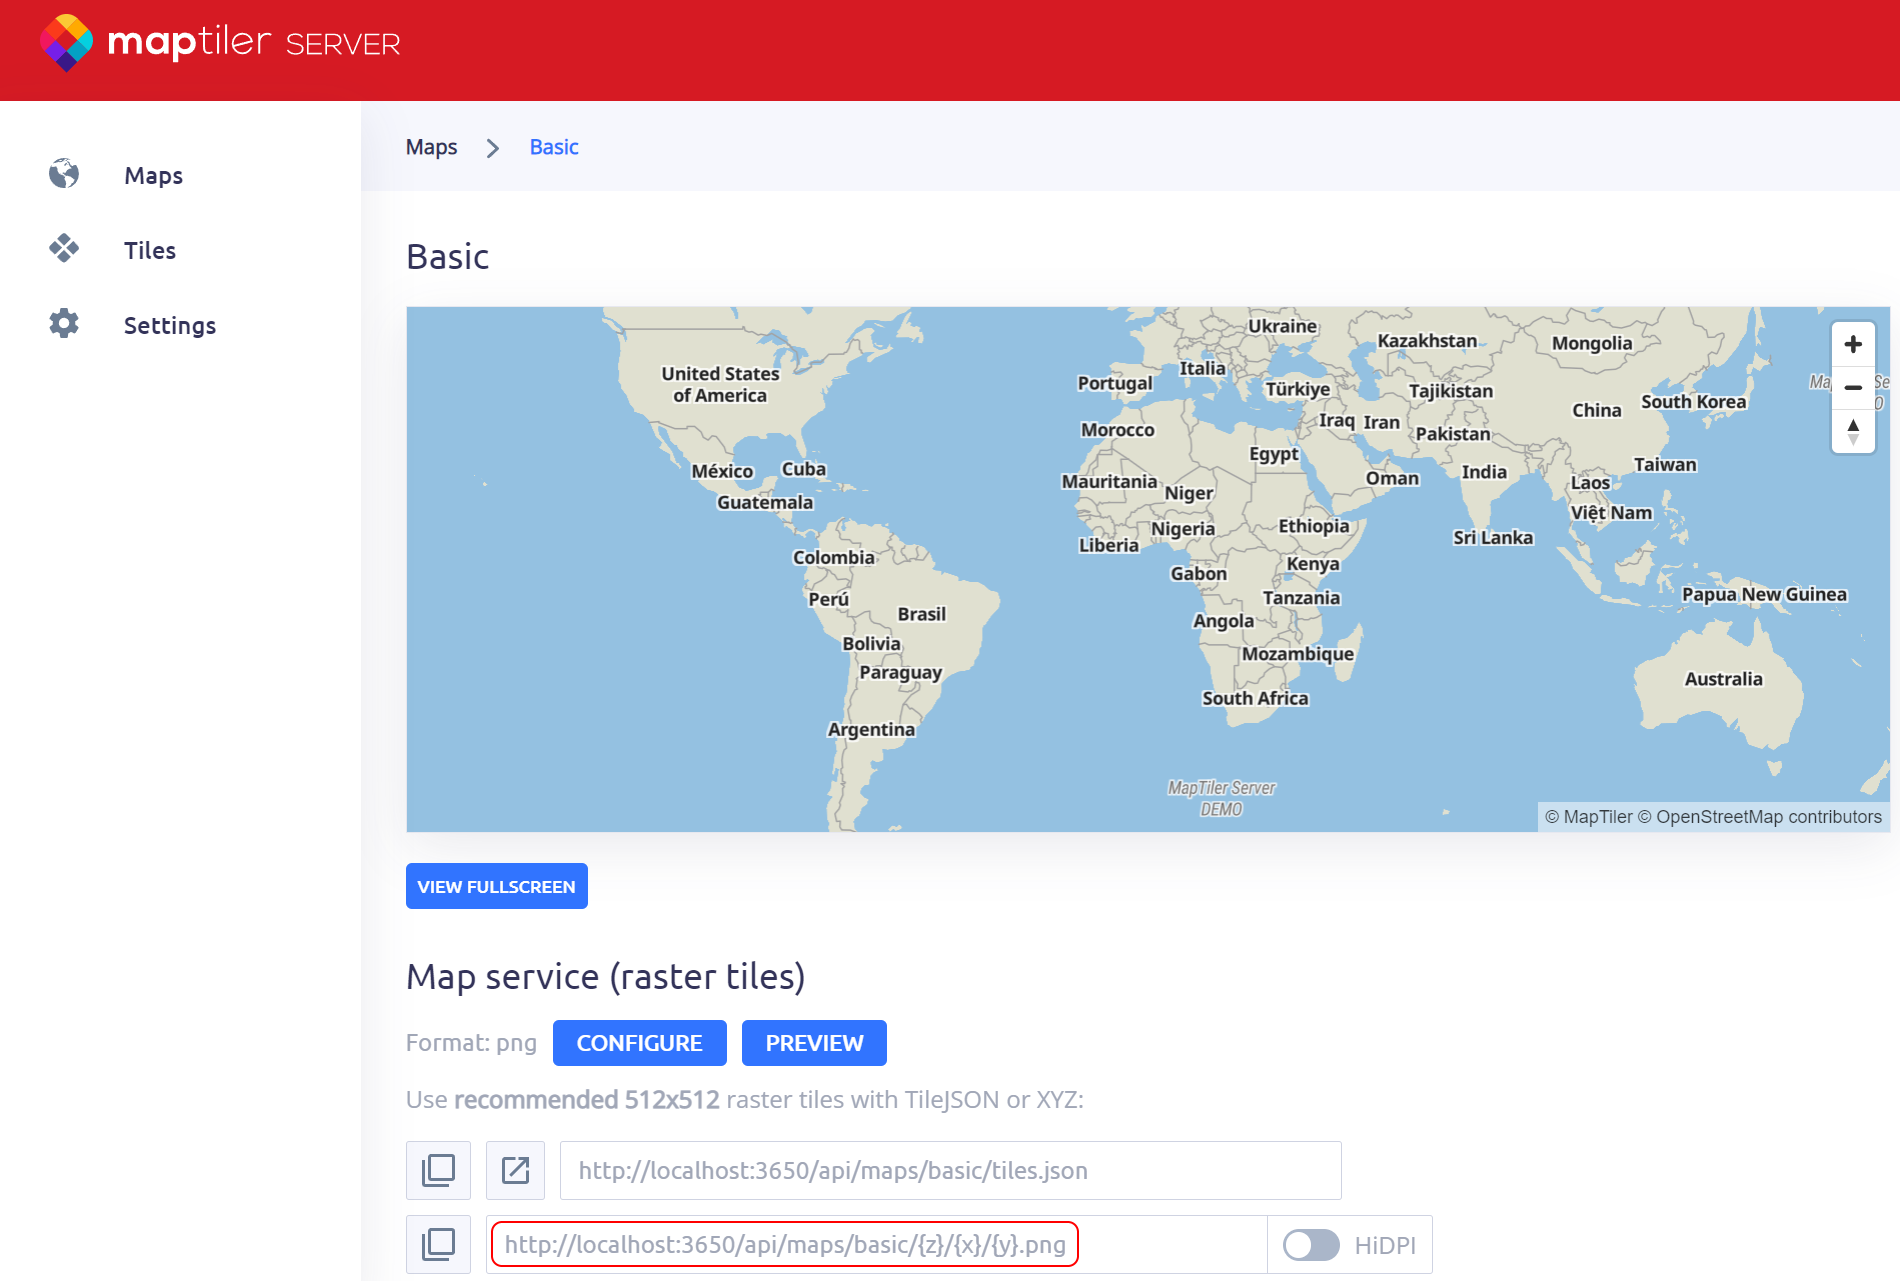Click the México label on the map
The image size is (1900, 1281).
pyautogui.click(x=722, y=471)
